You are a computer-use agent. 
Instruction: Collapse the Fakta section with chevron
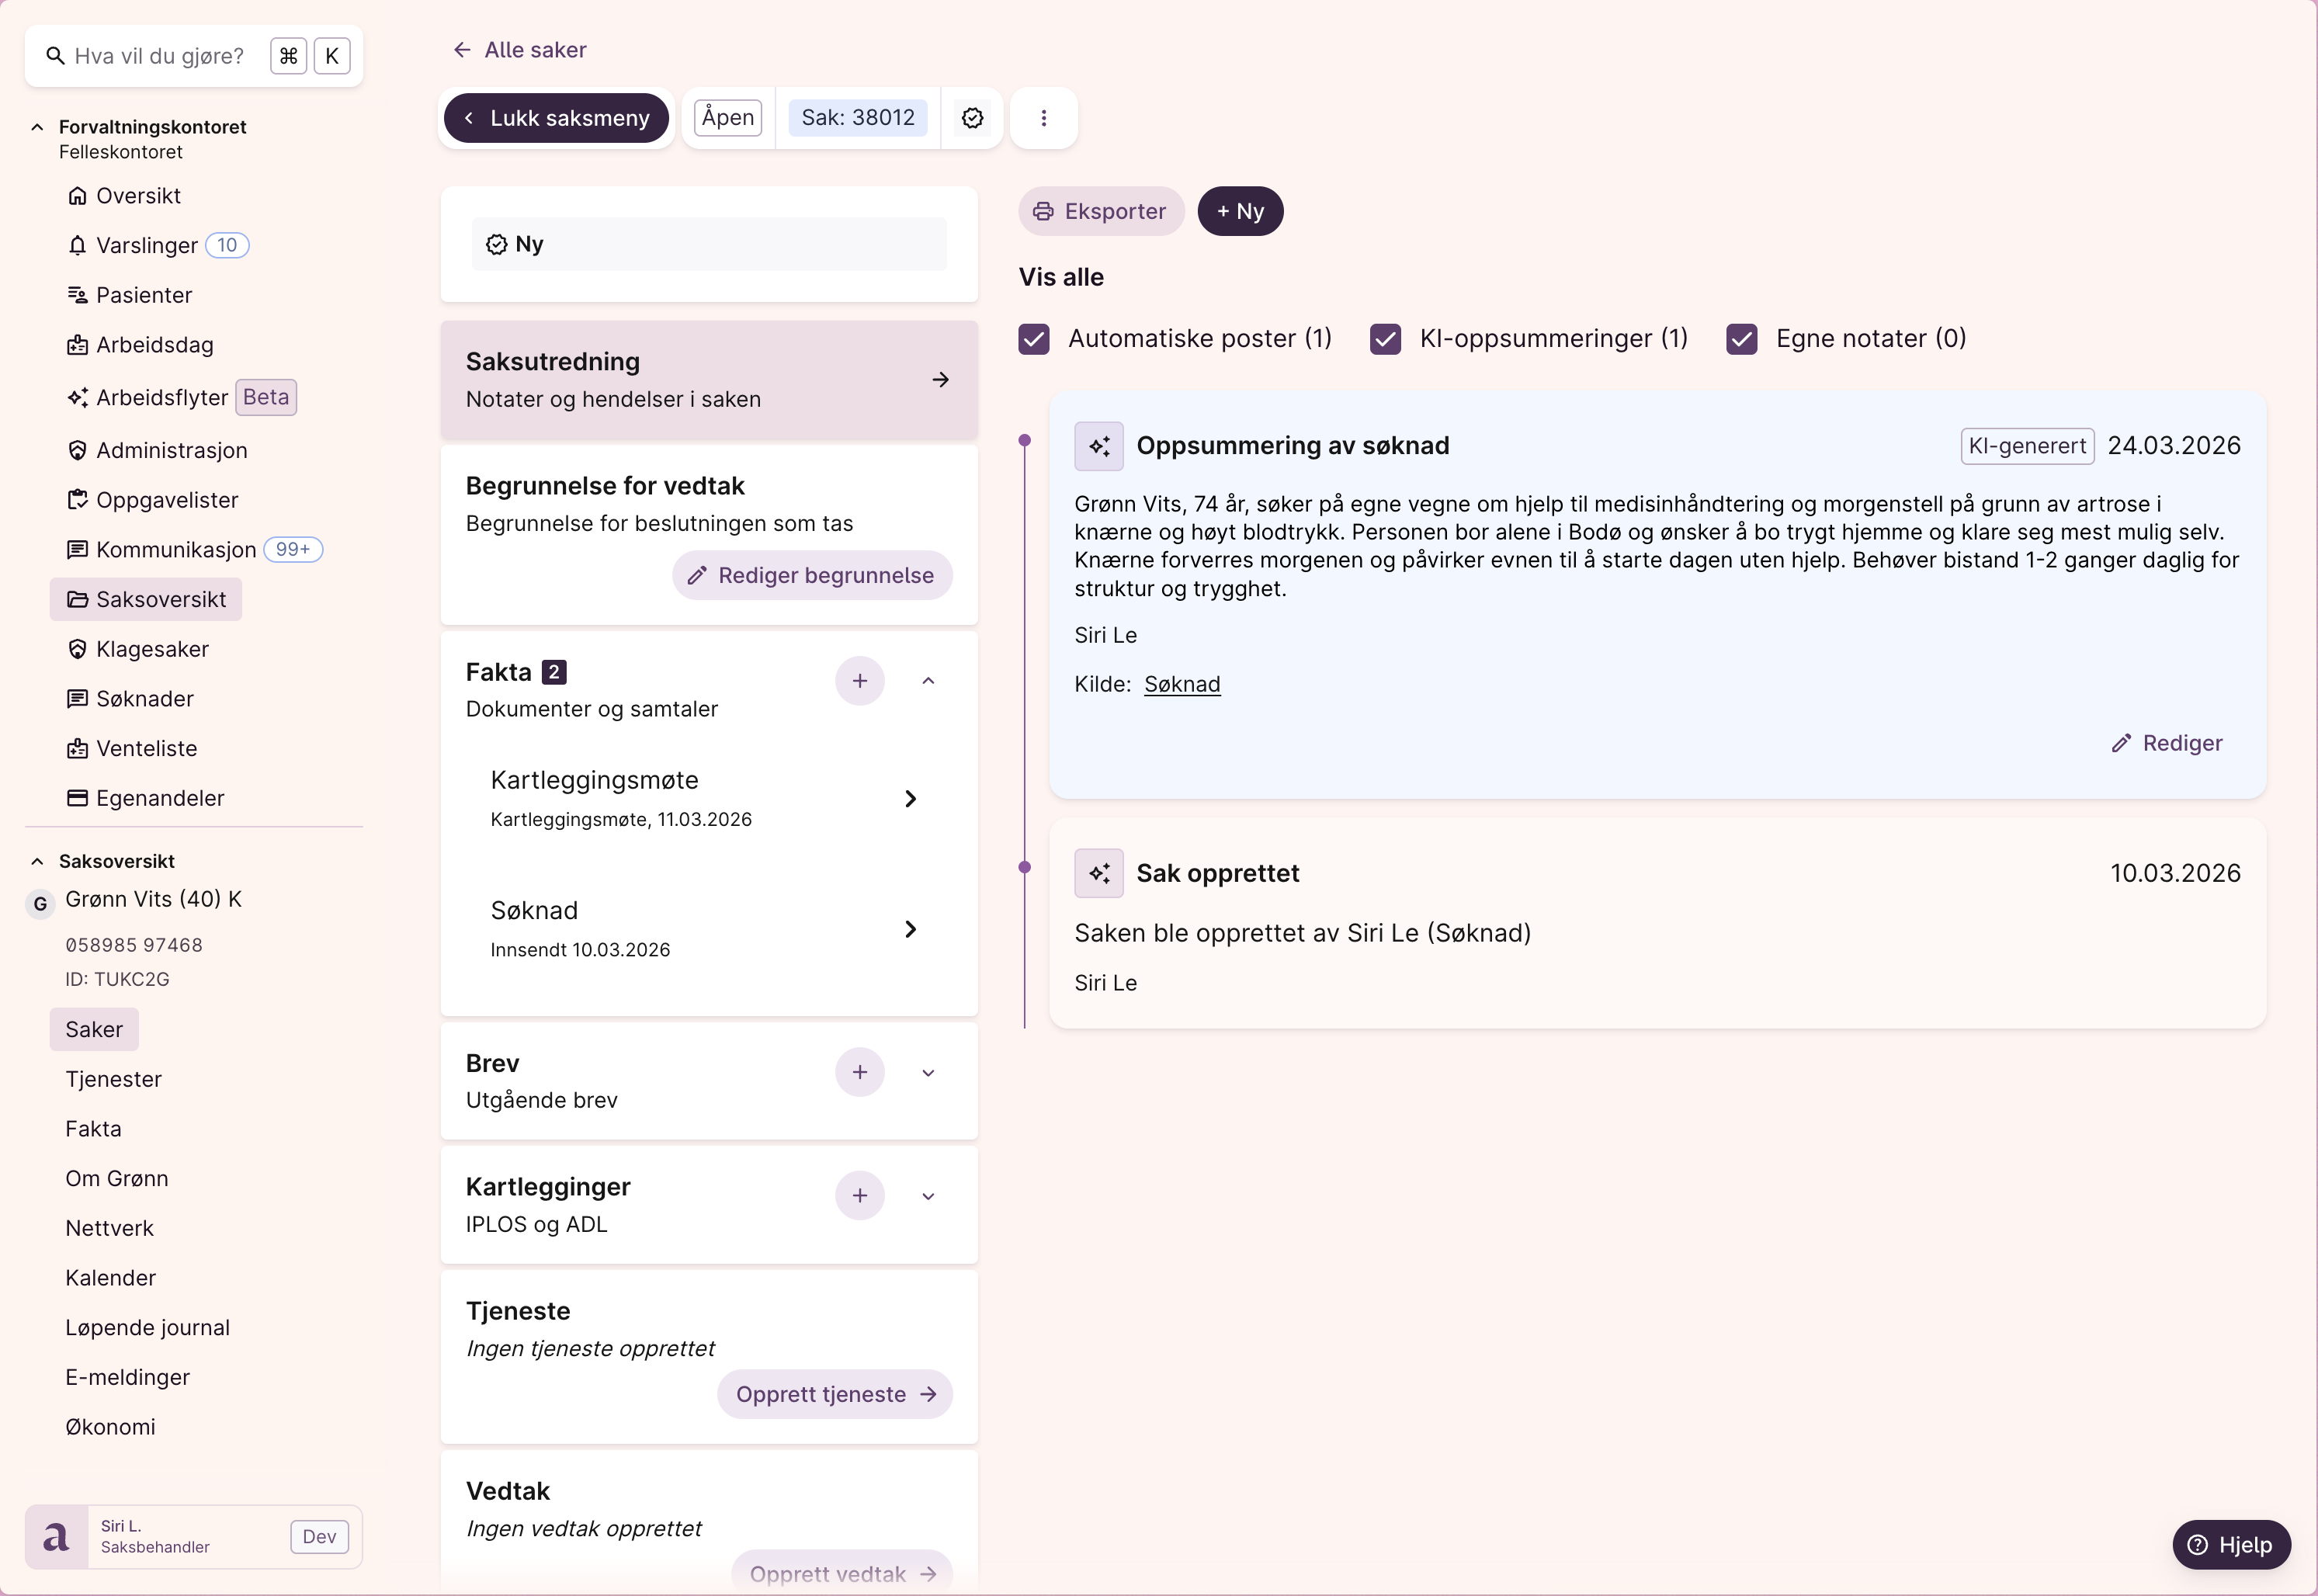click(x=928, y=681)
